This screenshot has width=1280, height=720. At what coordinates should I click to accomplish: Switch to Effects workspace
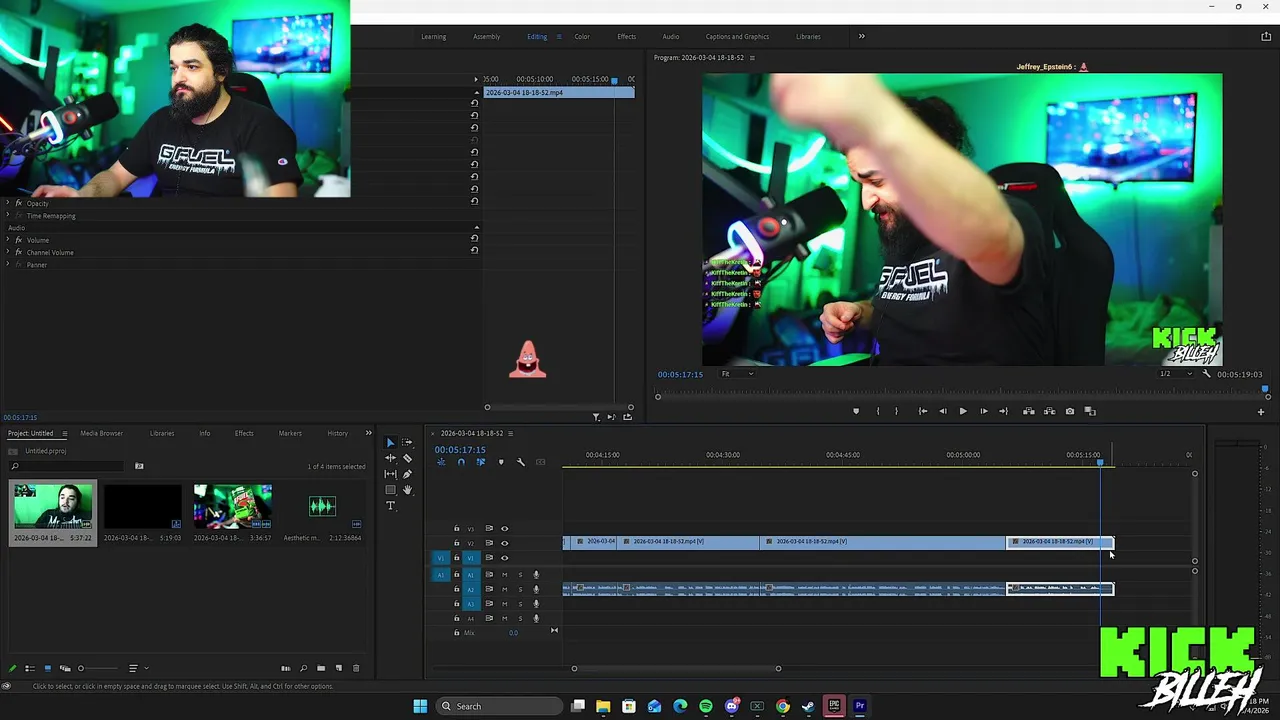pos(626,37)
